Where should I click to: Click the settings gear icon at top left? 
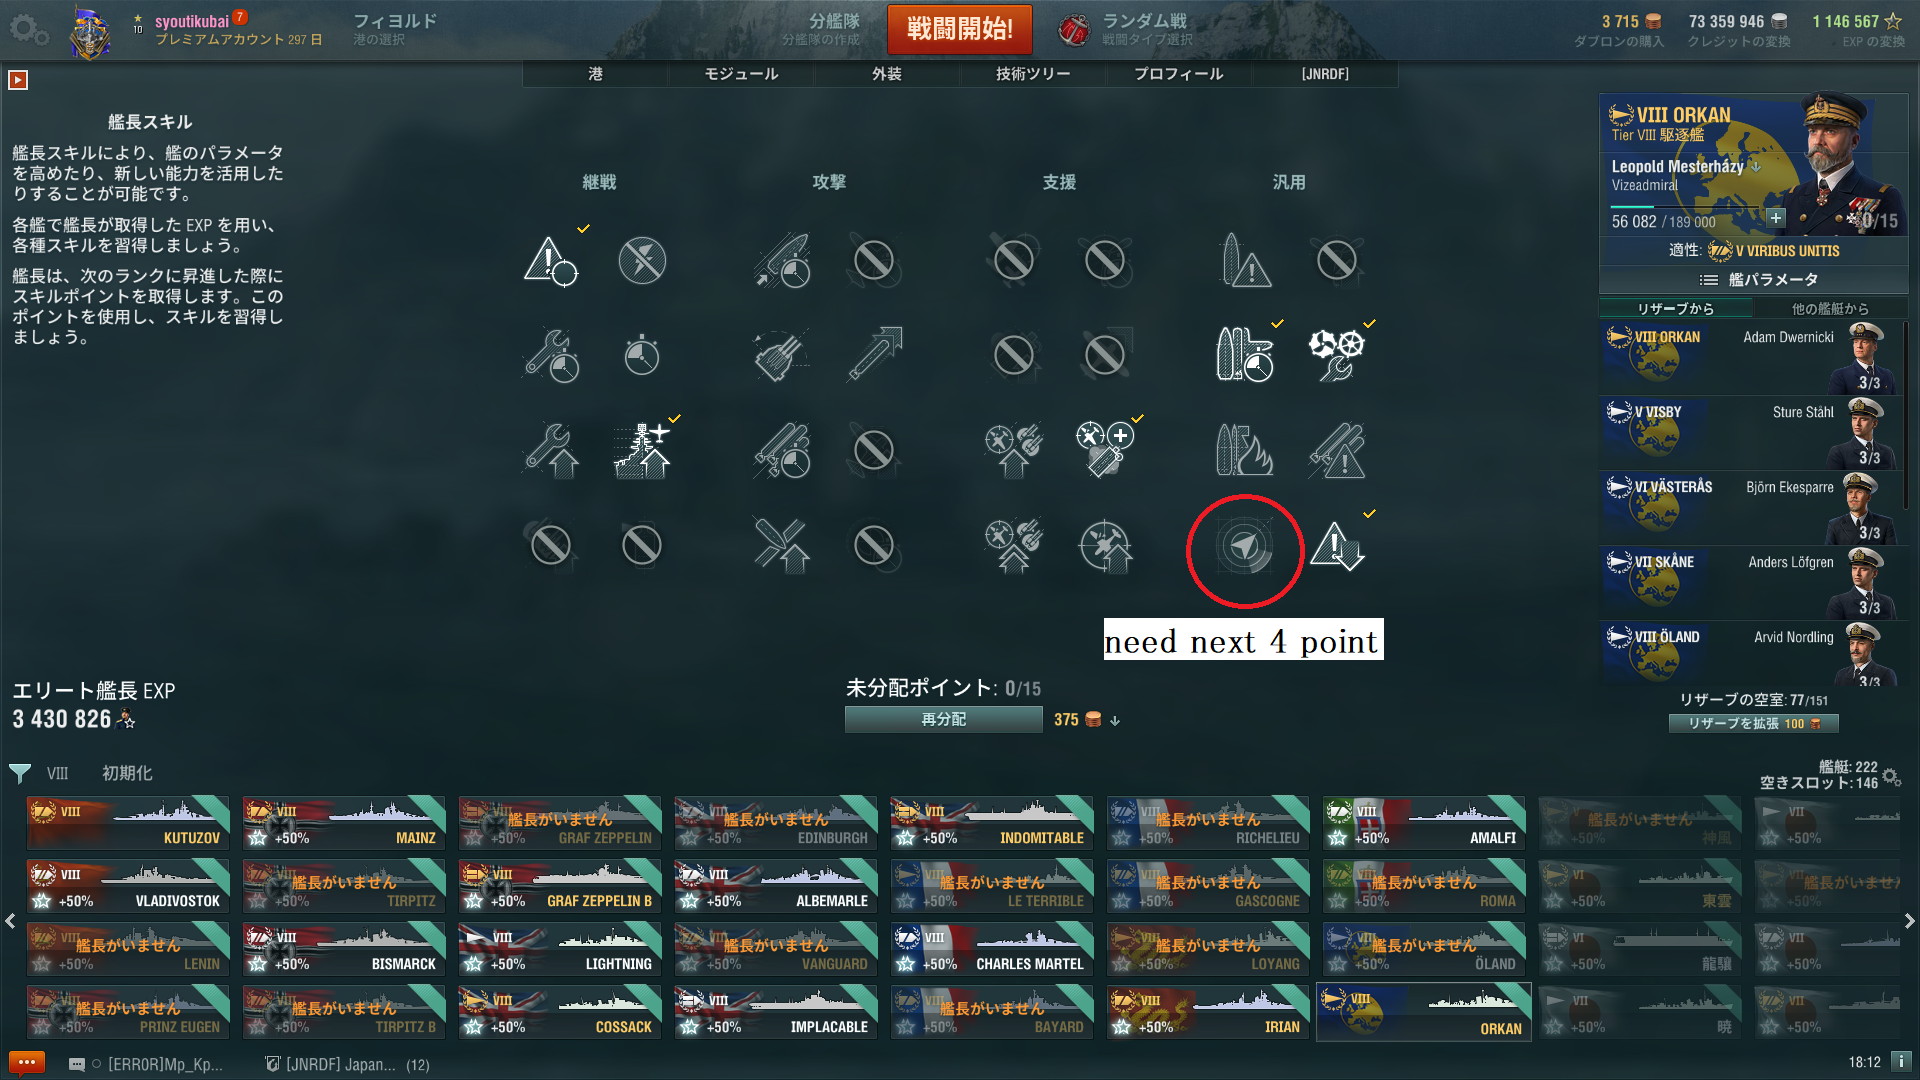[28, 30]
